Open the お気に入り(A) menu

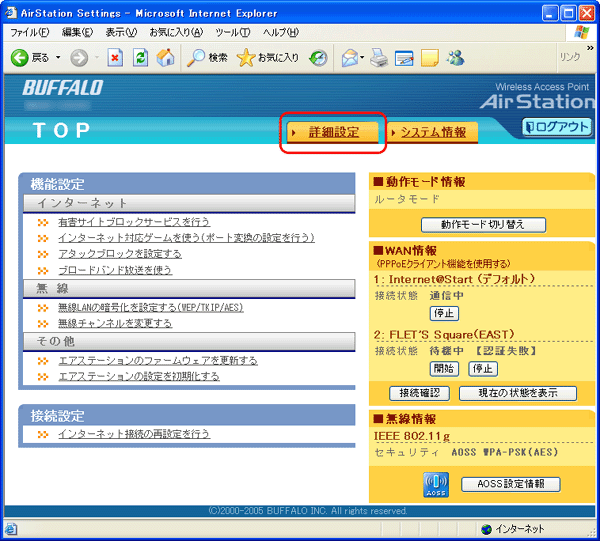pos(176,33)
